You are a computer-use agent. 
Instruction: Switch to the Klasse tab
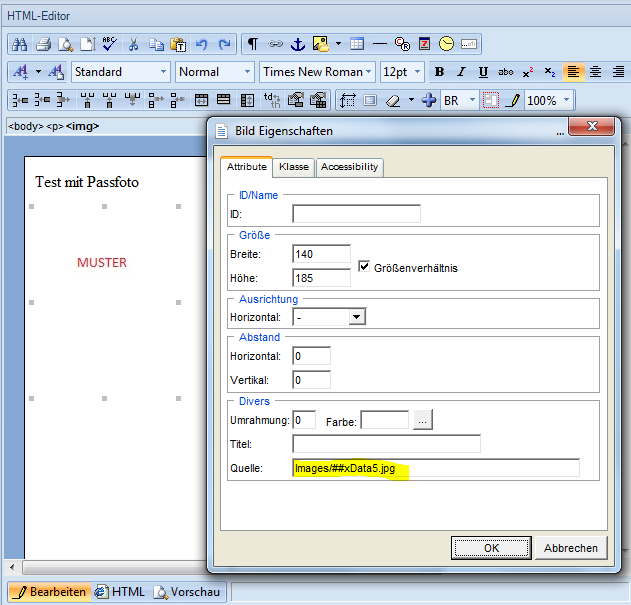[x=294, y=167]
